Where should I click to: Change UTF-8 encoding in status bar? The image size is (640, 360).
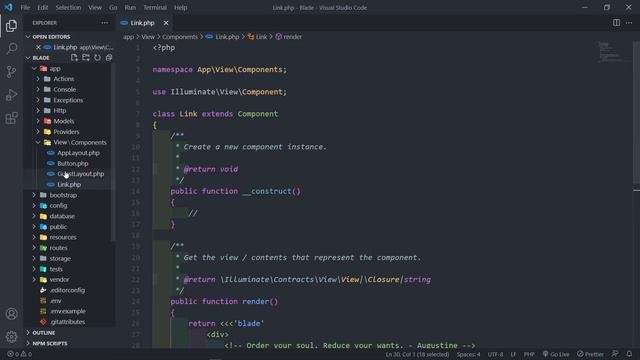(x=496, y=354)
